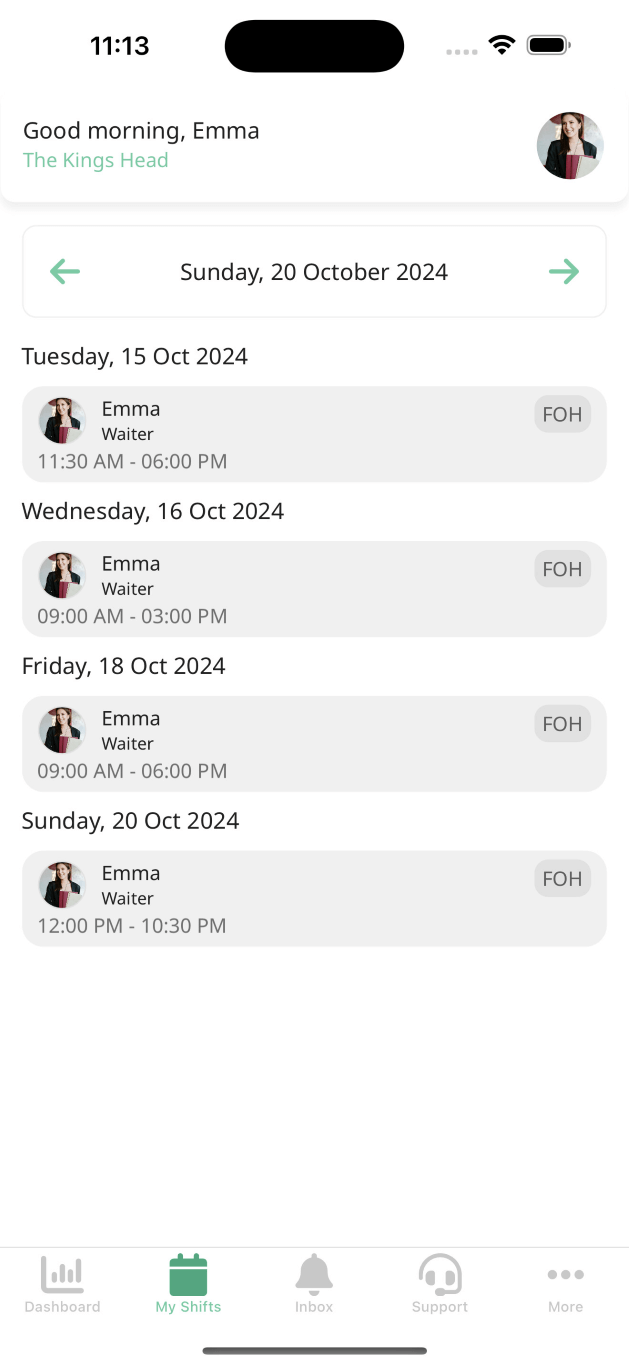Select the My Shifts calendar icon

tap(188, 1275)
